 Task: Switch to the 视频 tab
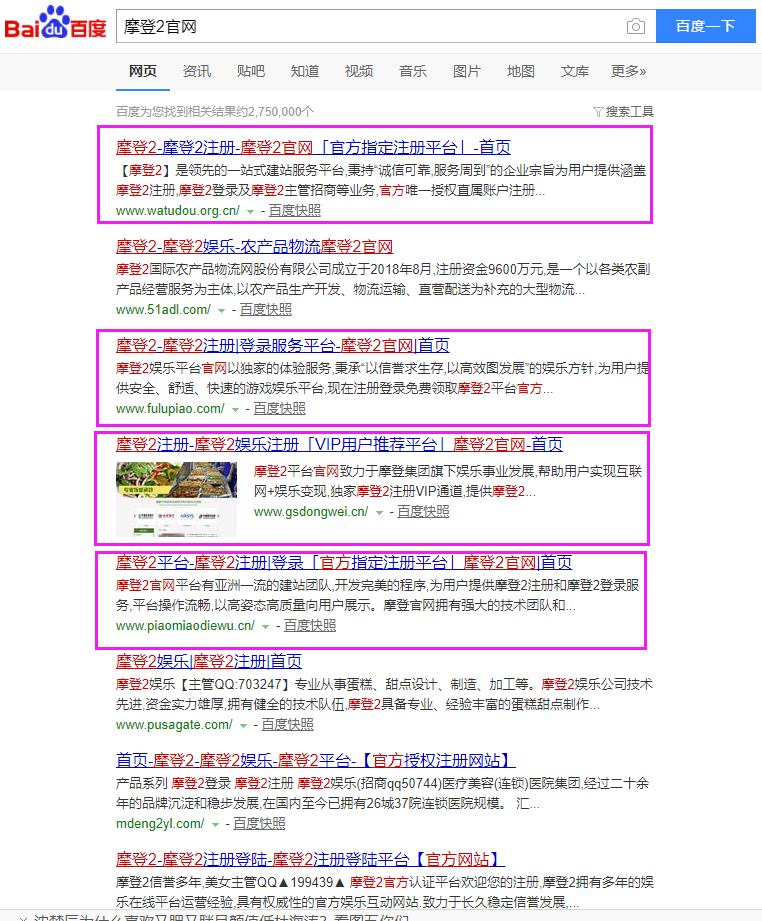[x=359, y=72]
